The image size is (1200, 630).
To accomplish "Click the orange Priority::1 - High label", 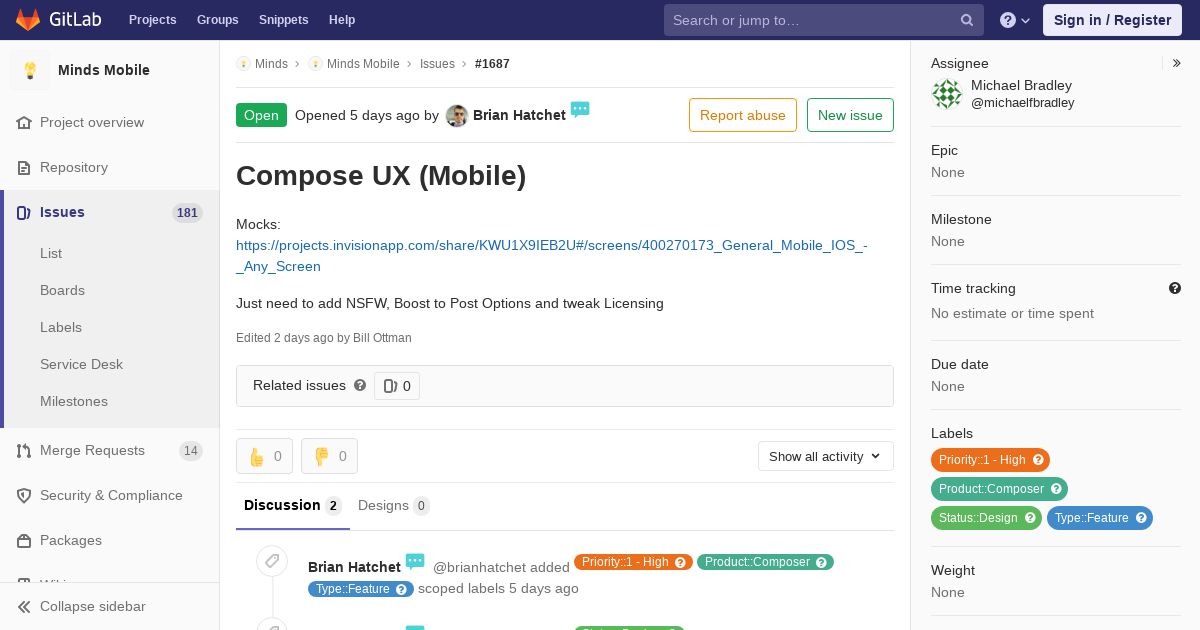I will pos(990,460).
